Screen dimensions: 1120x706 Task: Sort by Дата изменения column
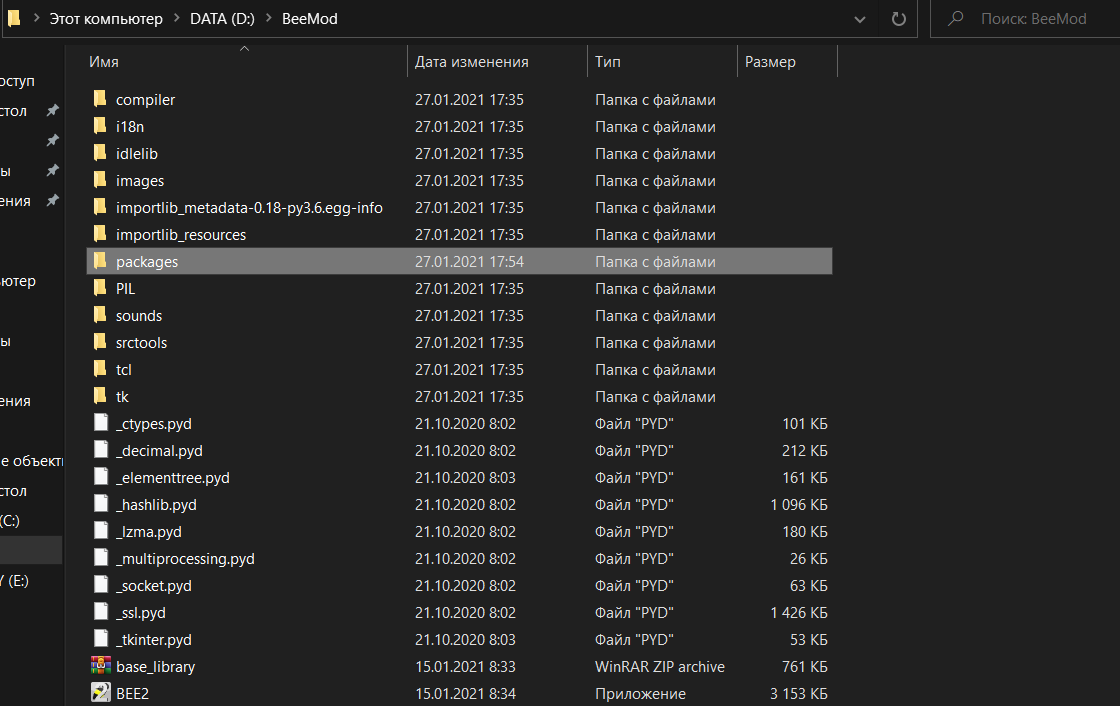point(471,62)
